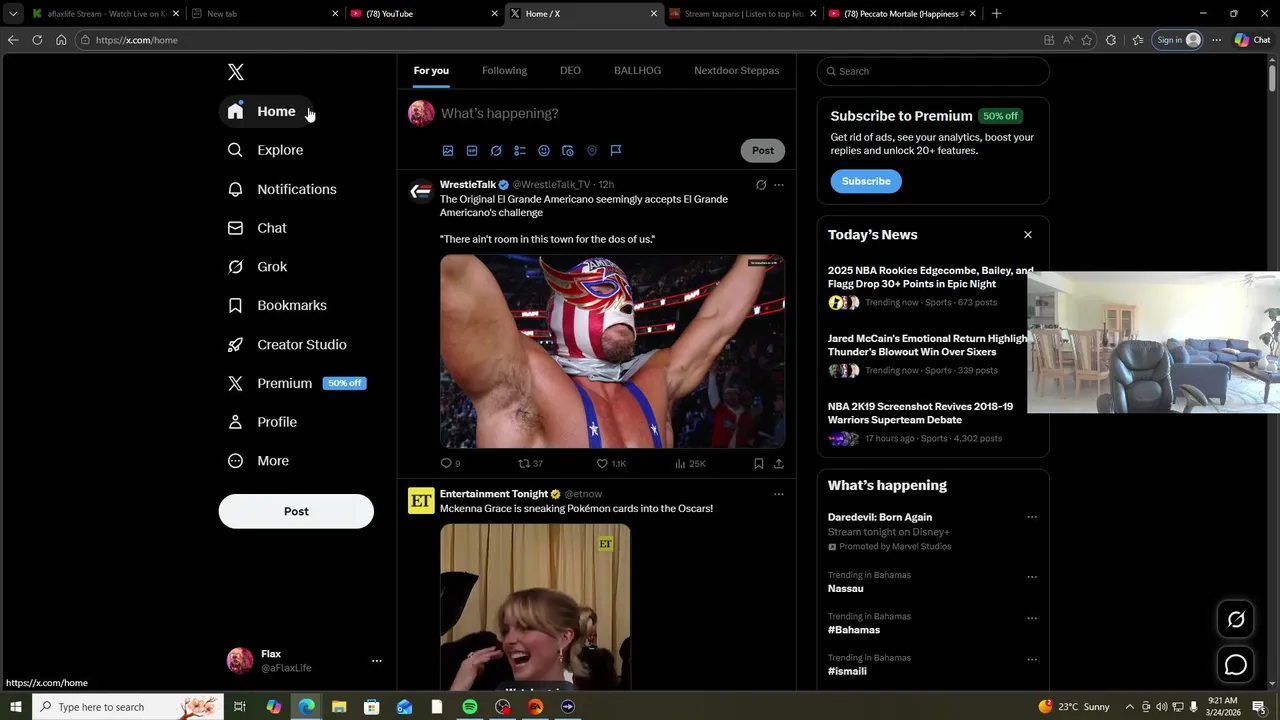Open Entertainment Tonight profile name
The image size is (1280, 720).
pyautogui.click(x=494, y=494)
